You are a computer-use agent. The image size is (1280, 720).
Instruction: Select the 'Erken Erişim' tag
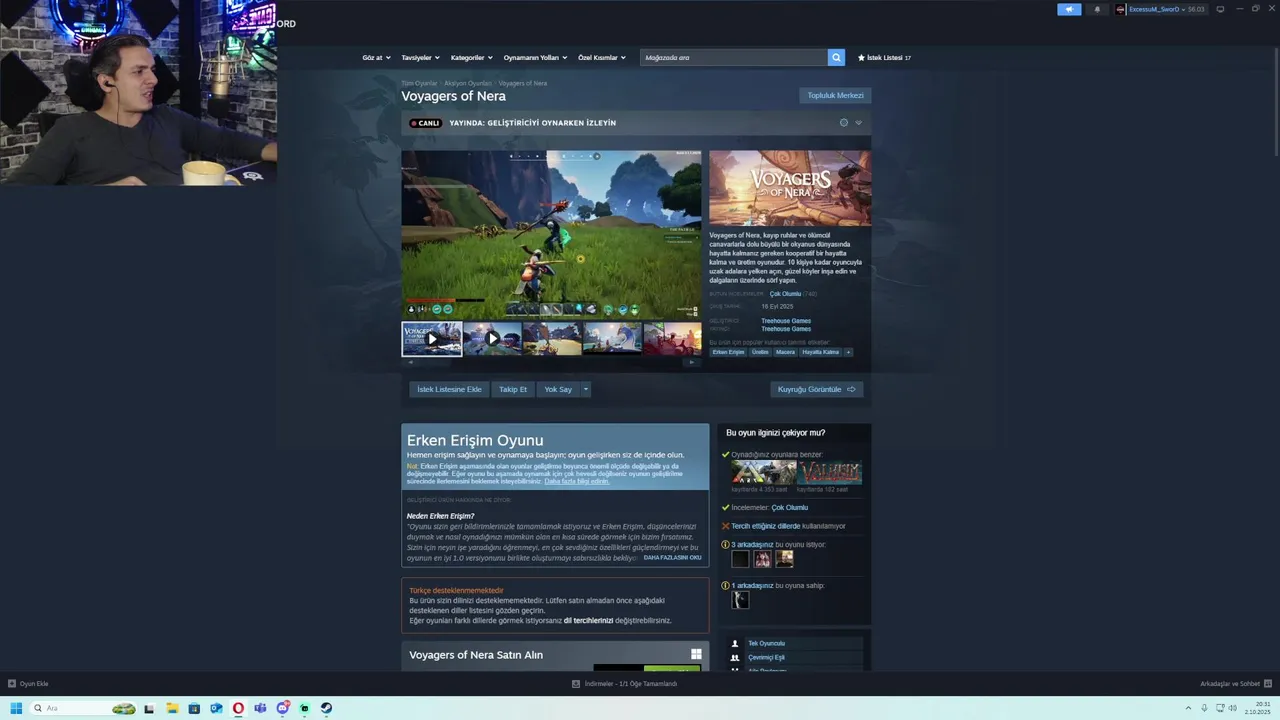pos(728,352)
